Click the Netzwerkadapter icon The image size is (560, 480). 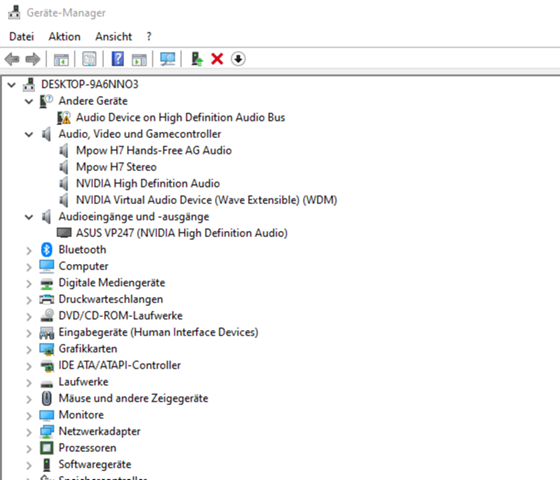pos(46,431)
